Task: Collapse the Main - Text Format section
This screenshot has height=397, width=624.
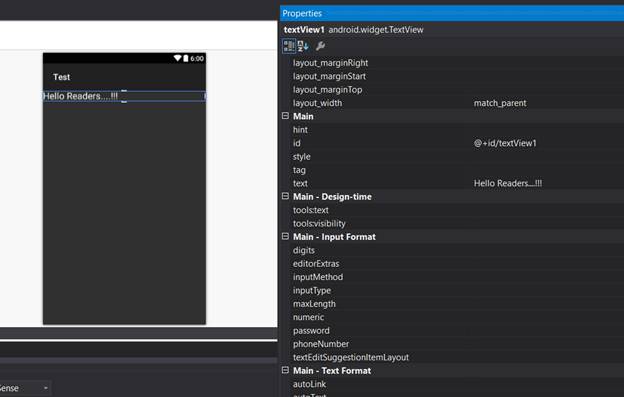Action: pos(285,370)
